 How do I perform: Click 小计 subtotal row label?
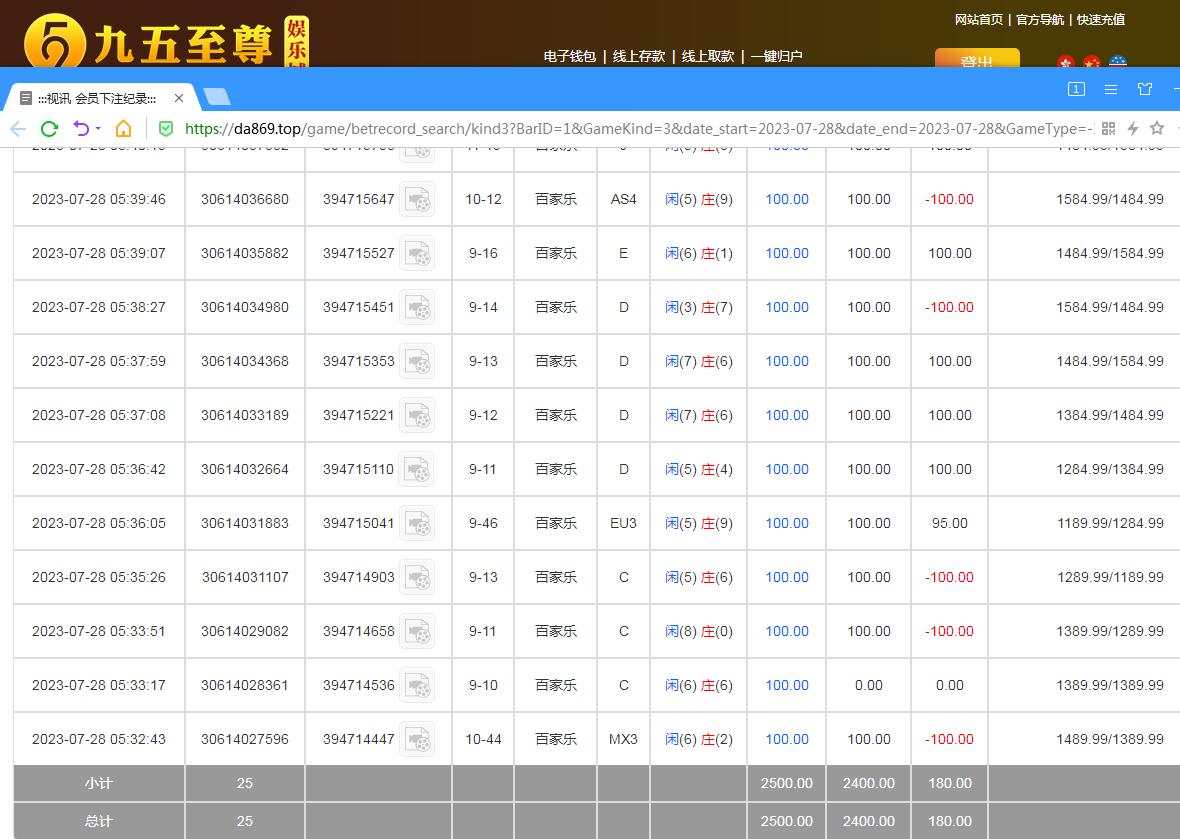point(99,783)
